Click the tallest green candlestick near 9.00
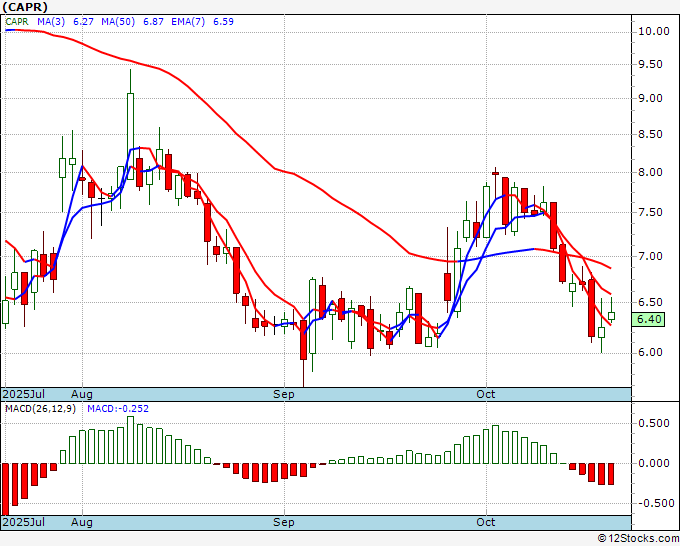This screenshot has width=680, height=546. click(x=130, y=136)
